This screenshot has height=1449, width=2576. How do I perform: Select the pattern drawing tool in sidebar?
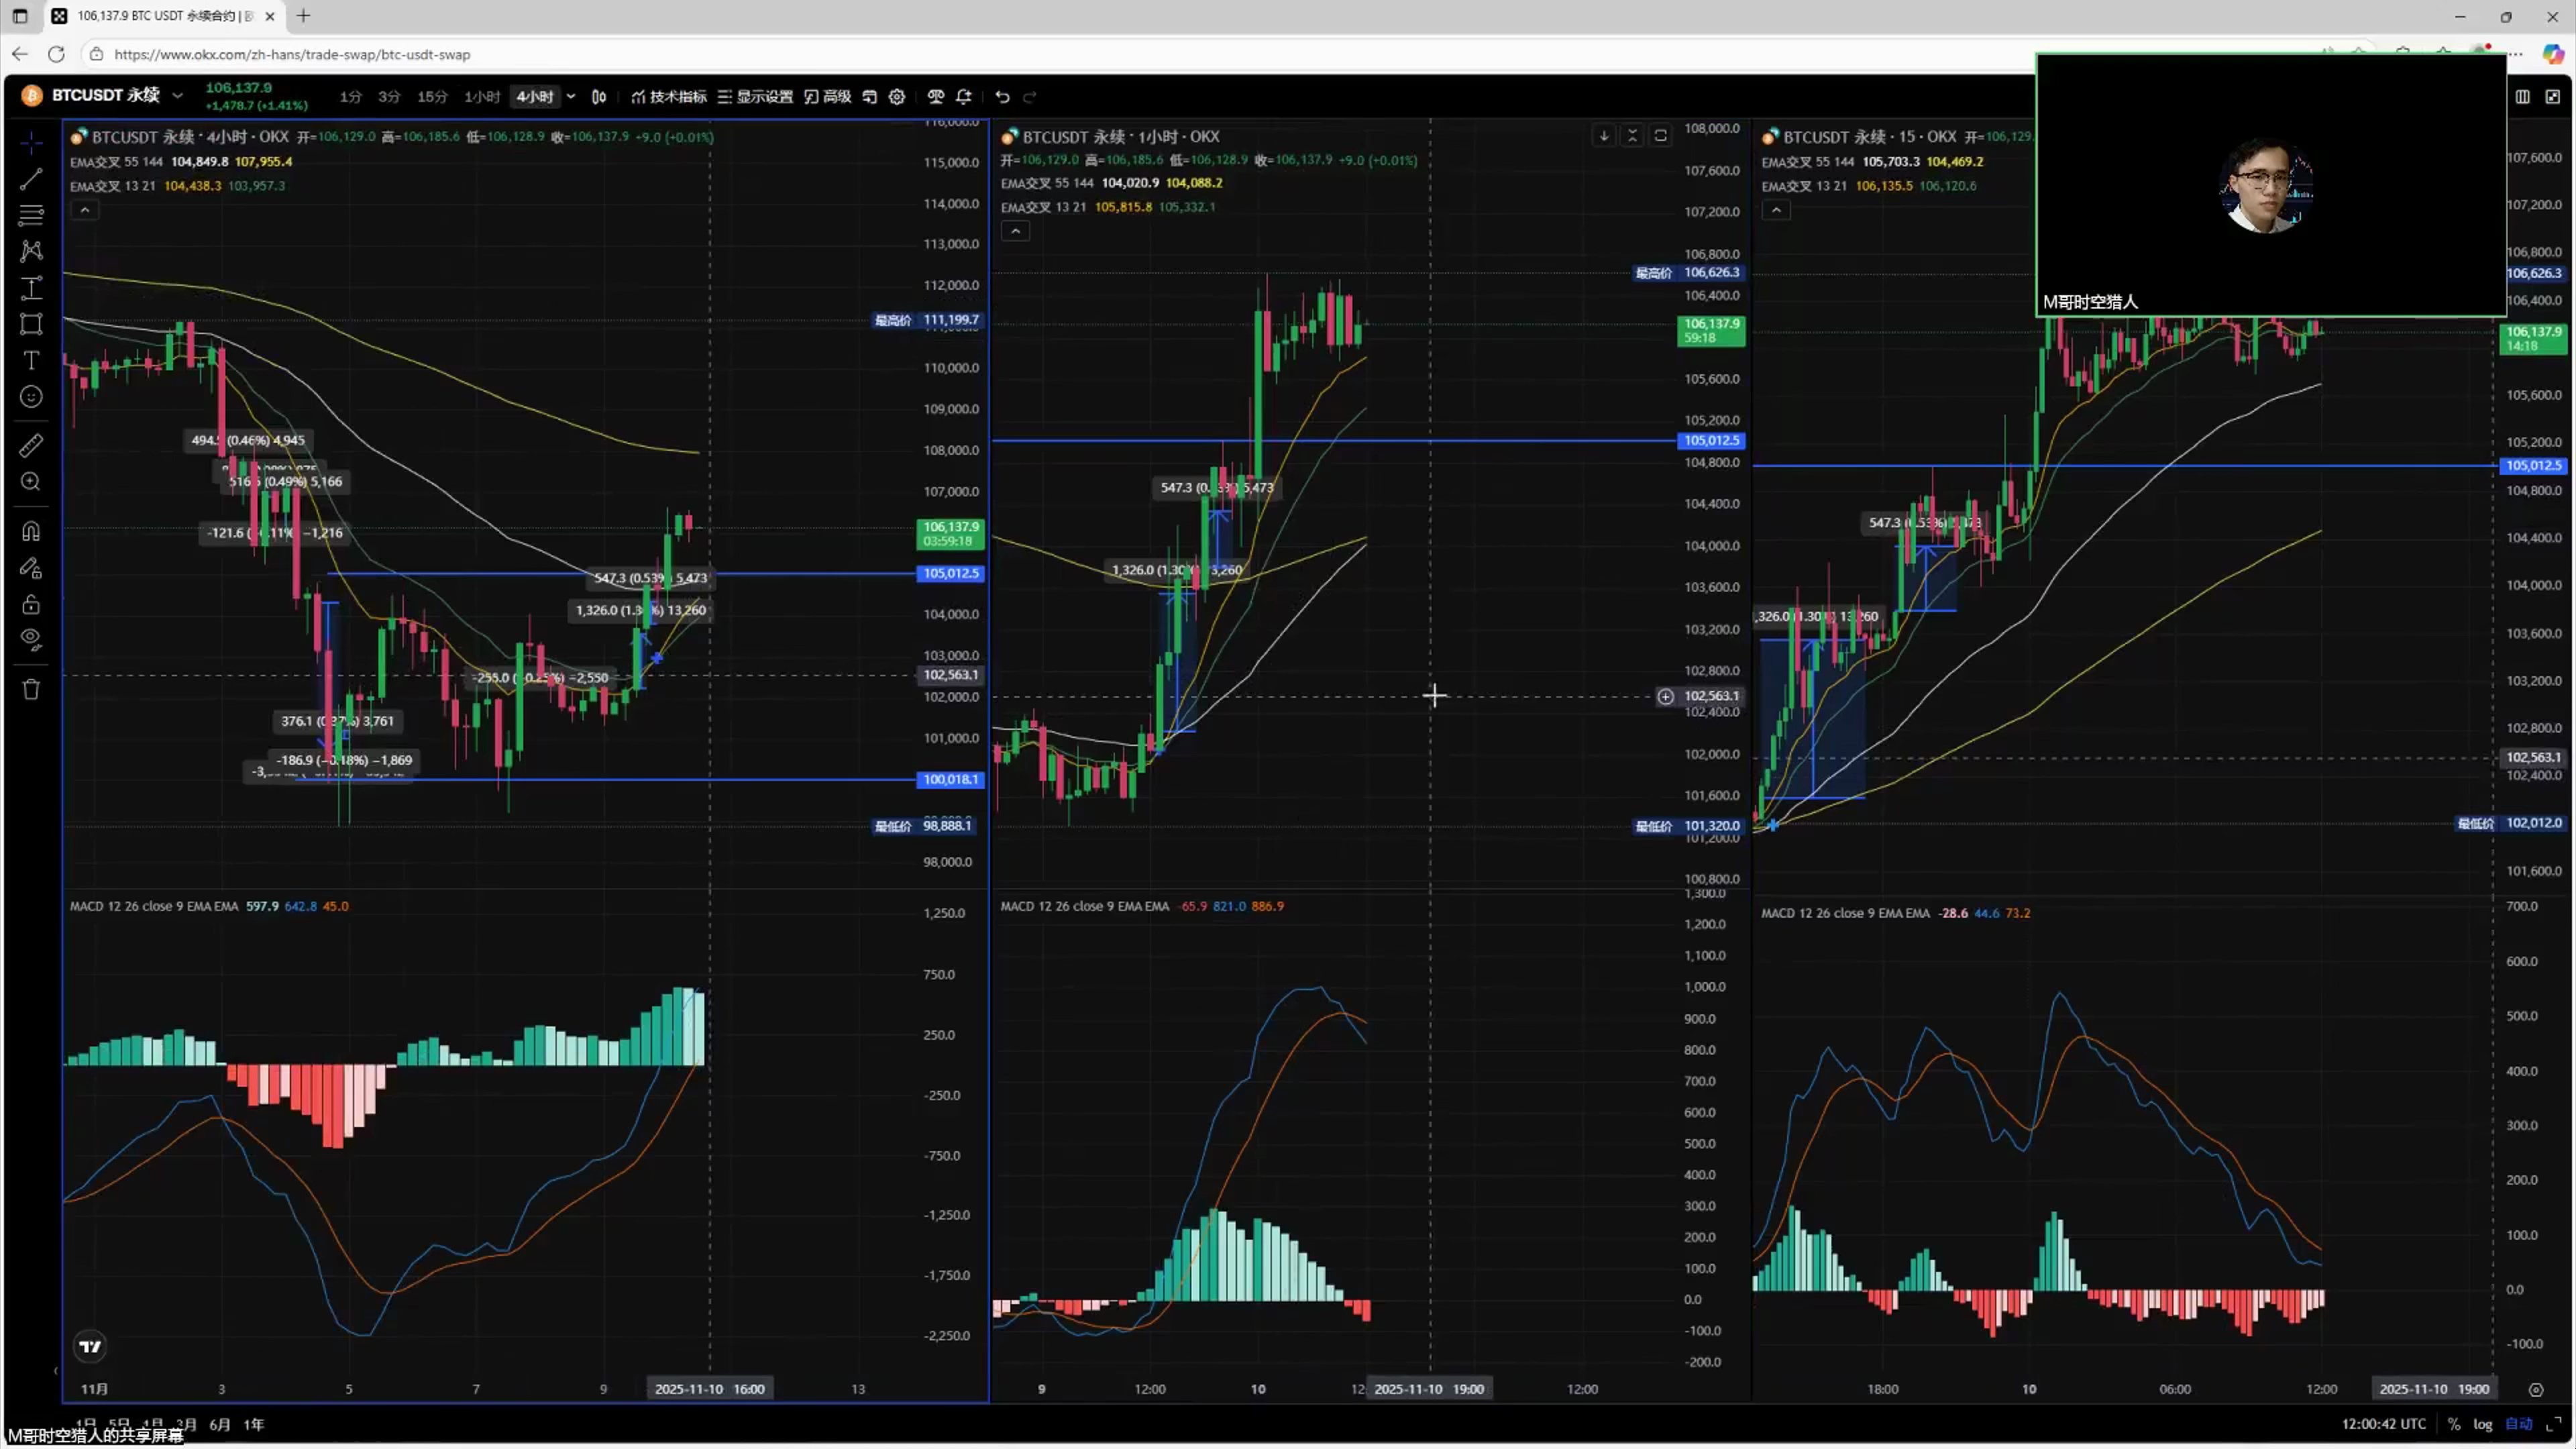(31, 251)
